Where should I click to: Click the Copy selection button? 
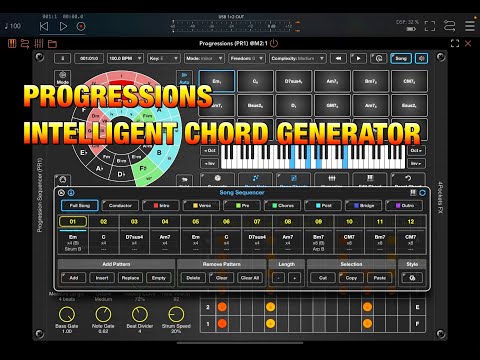pyautogui.click(x=351, y=278)
